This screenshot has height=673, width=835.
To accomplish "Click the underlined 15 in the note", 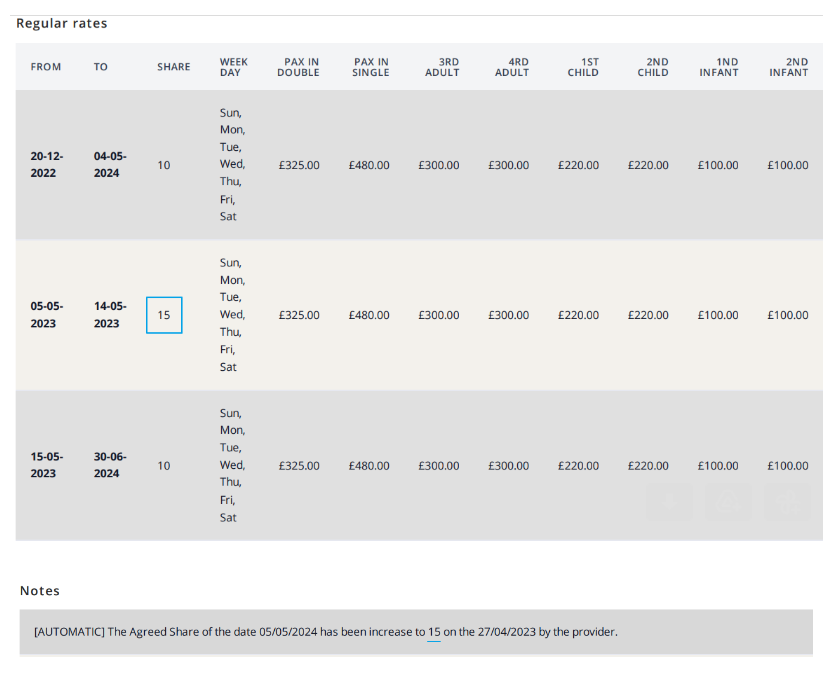I will click(x=434, y=633).
